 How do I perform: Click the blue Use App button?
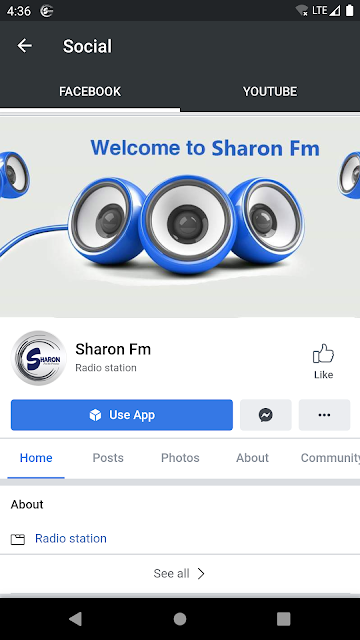(x=122, y=415)
